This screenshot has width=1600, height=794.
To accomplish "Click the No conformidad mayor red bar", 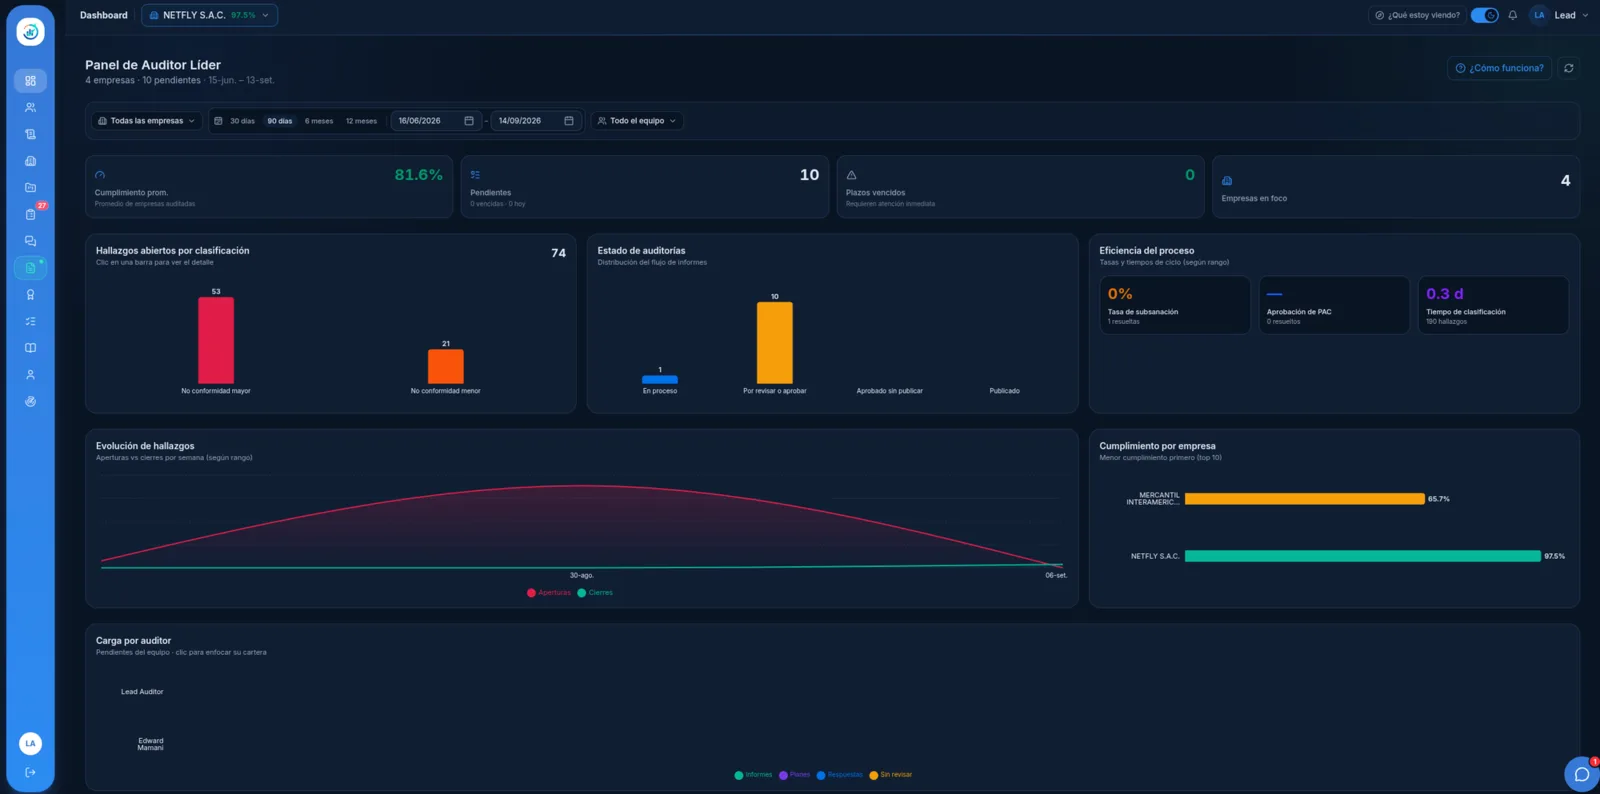I will [216, 340].
